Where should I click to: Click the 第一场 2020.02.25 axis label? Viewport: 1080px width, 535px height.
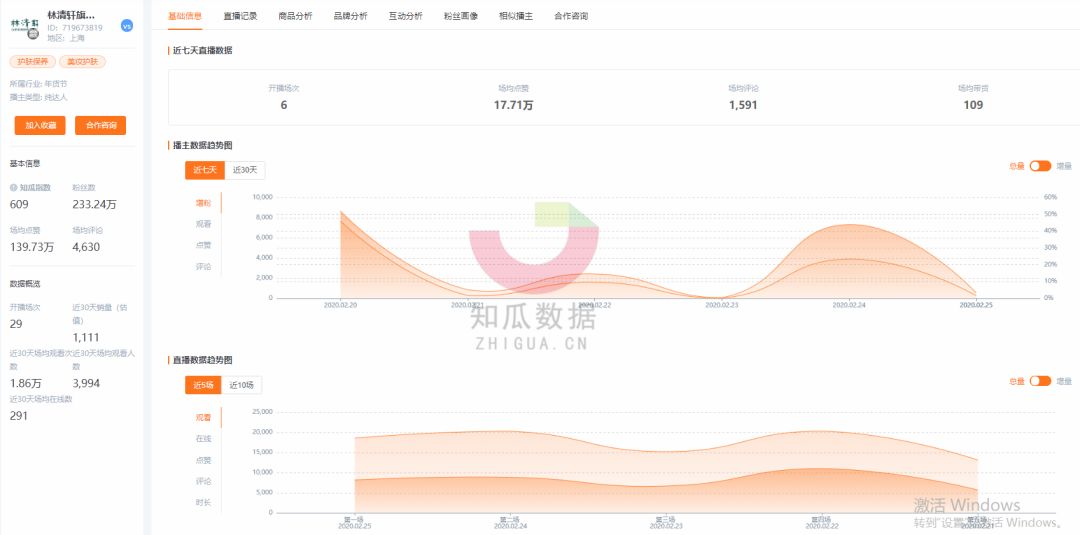point(355,522)
